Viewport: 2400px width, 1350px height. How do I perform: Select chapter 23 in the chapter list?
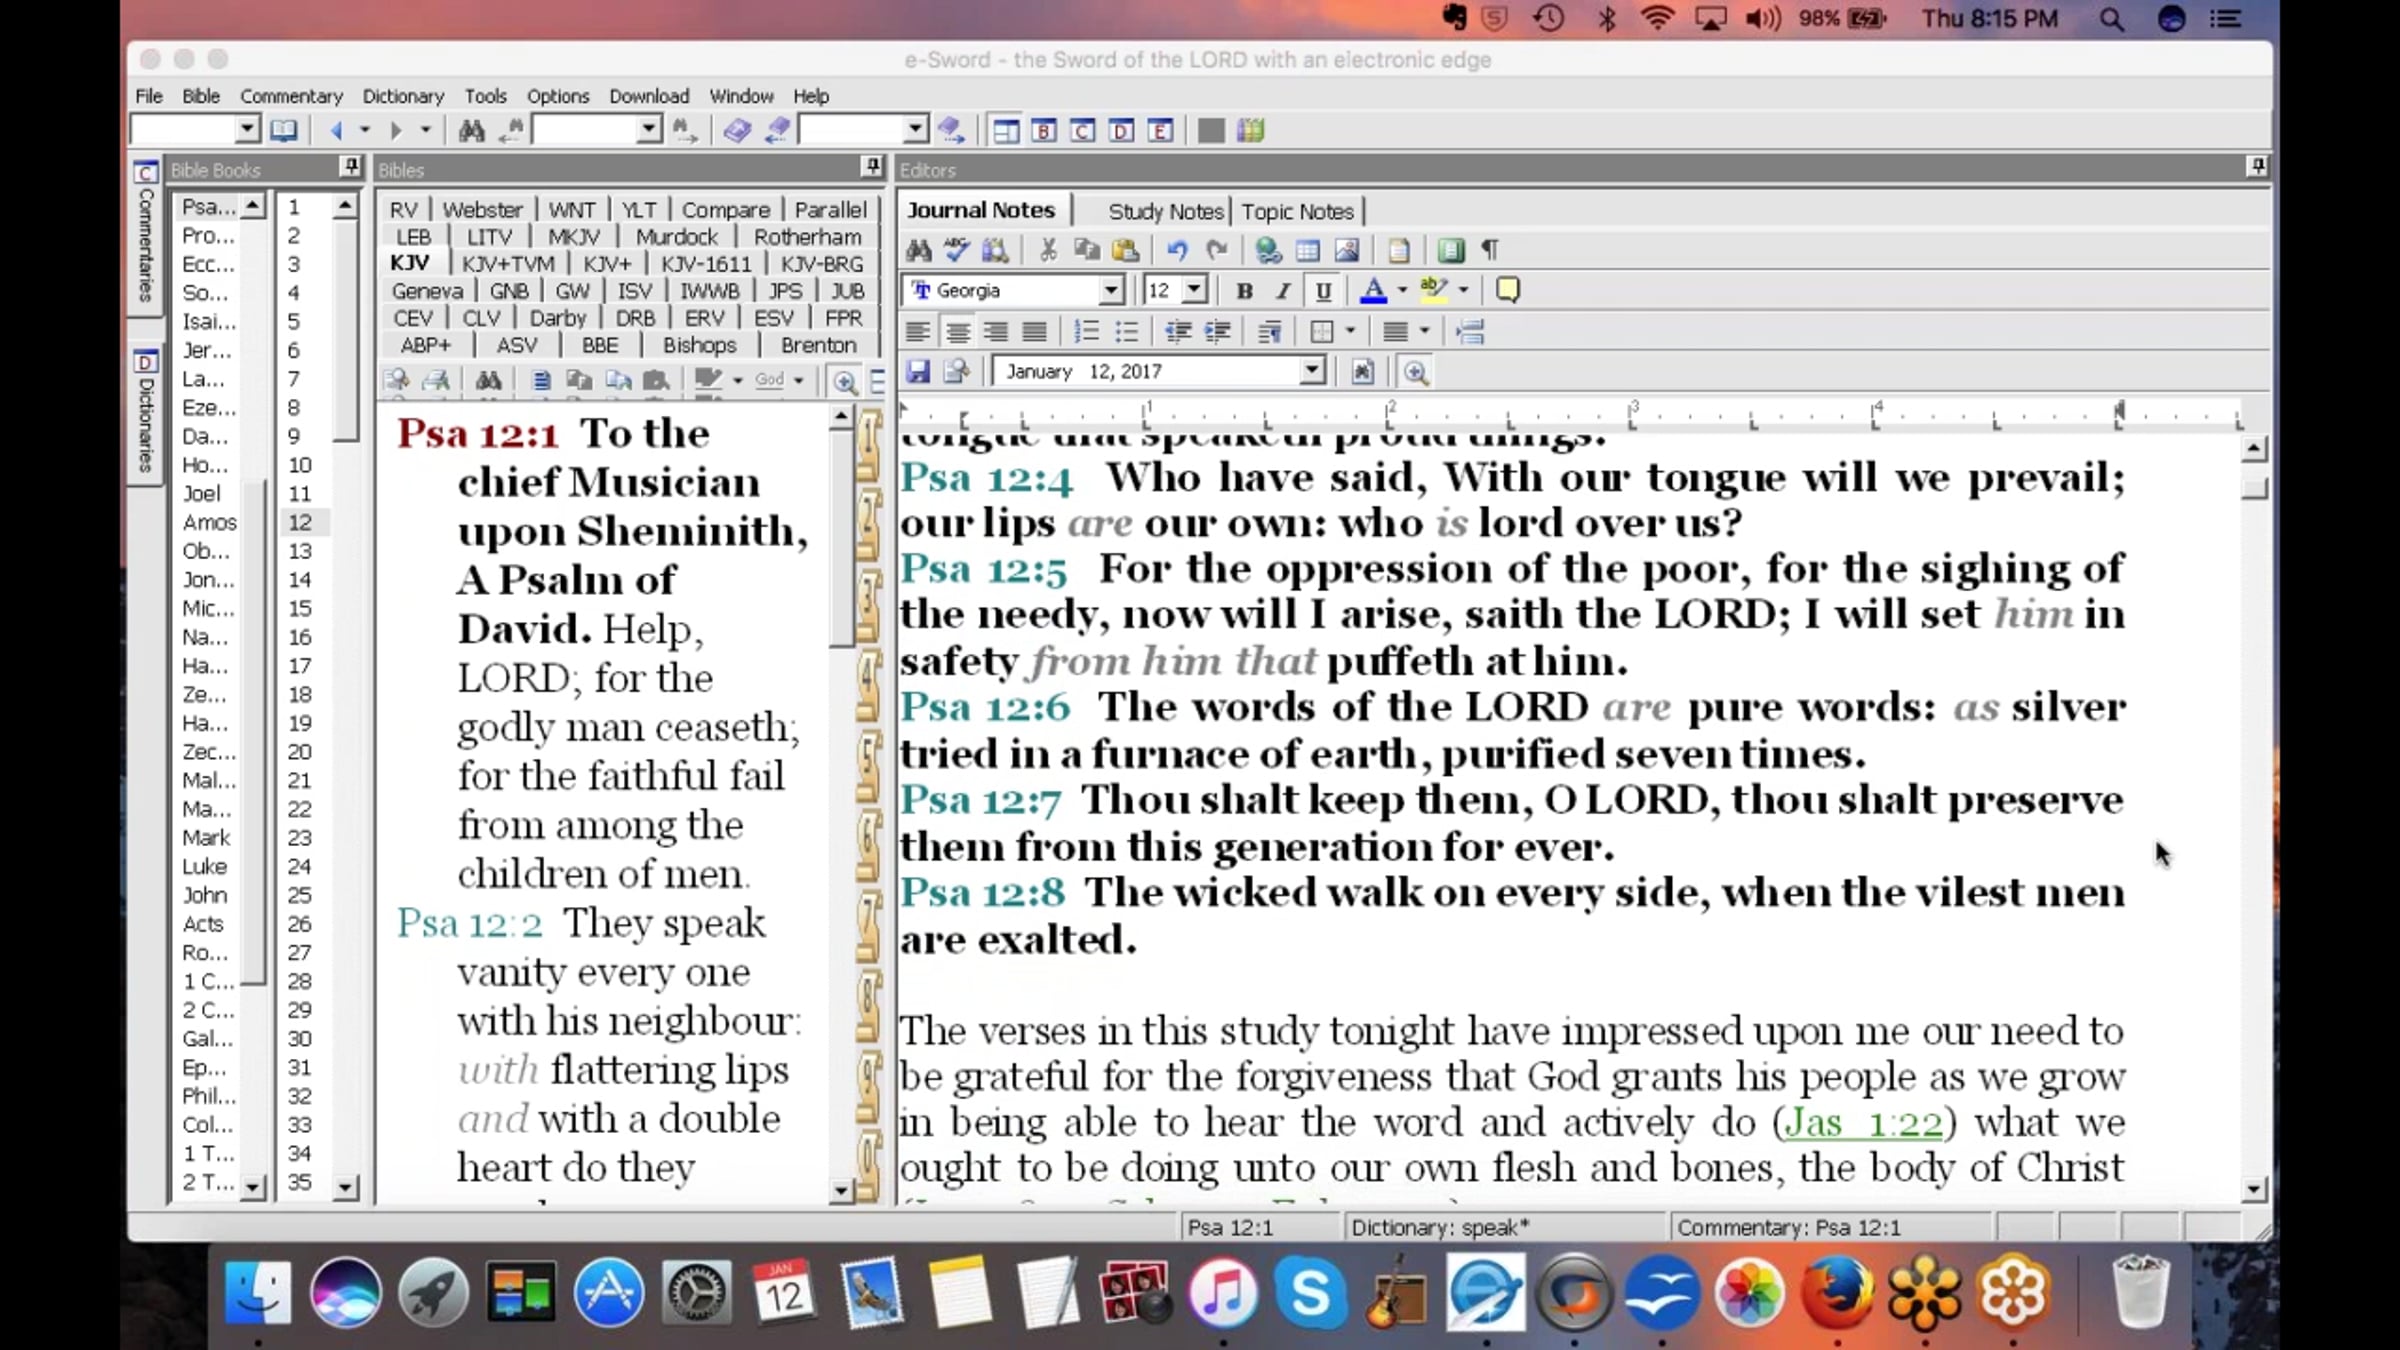coord(299,838)
